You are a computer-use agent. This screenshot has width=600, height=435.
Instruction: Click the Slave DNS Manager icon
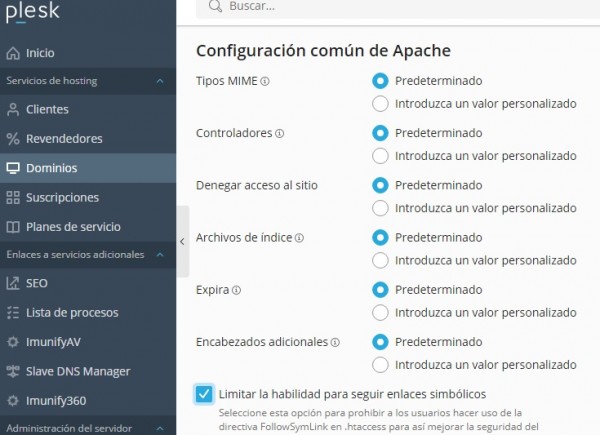[13, 371]
